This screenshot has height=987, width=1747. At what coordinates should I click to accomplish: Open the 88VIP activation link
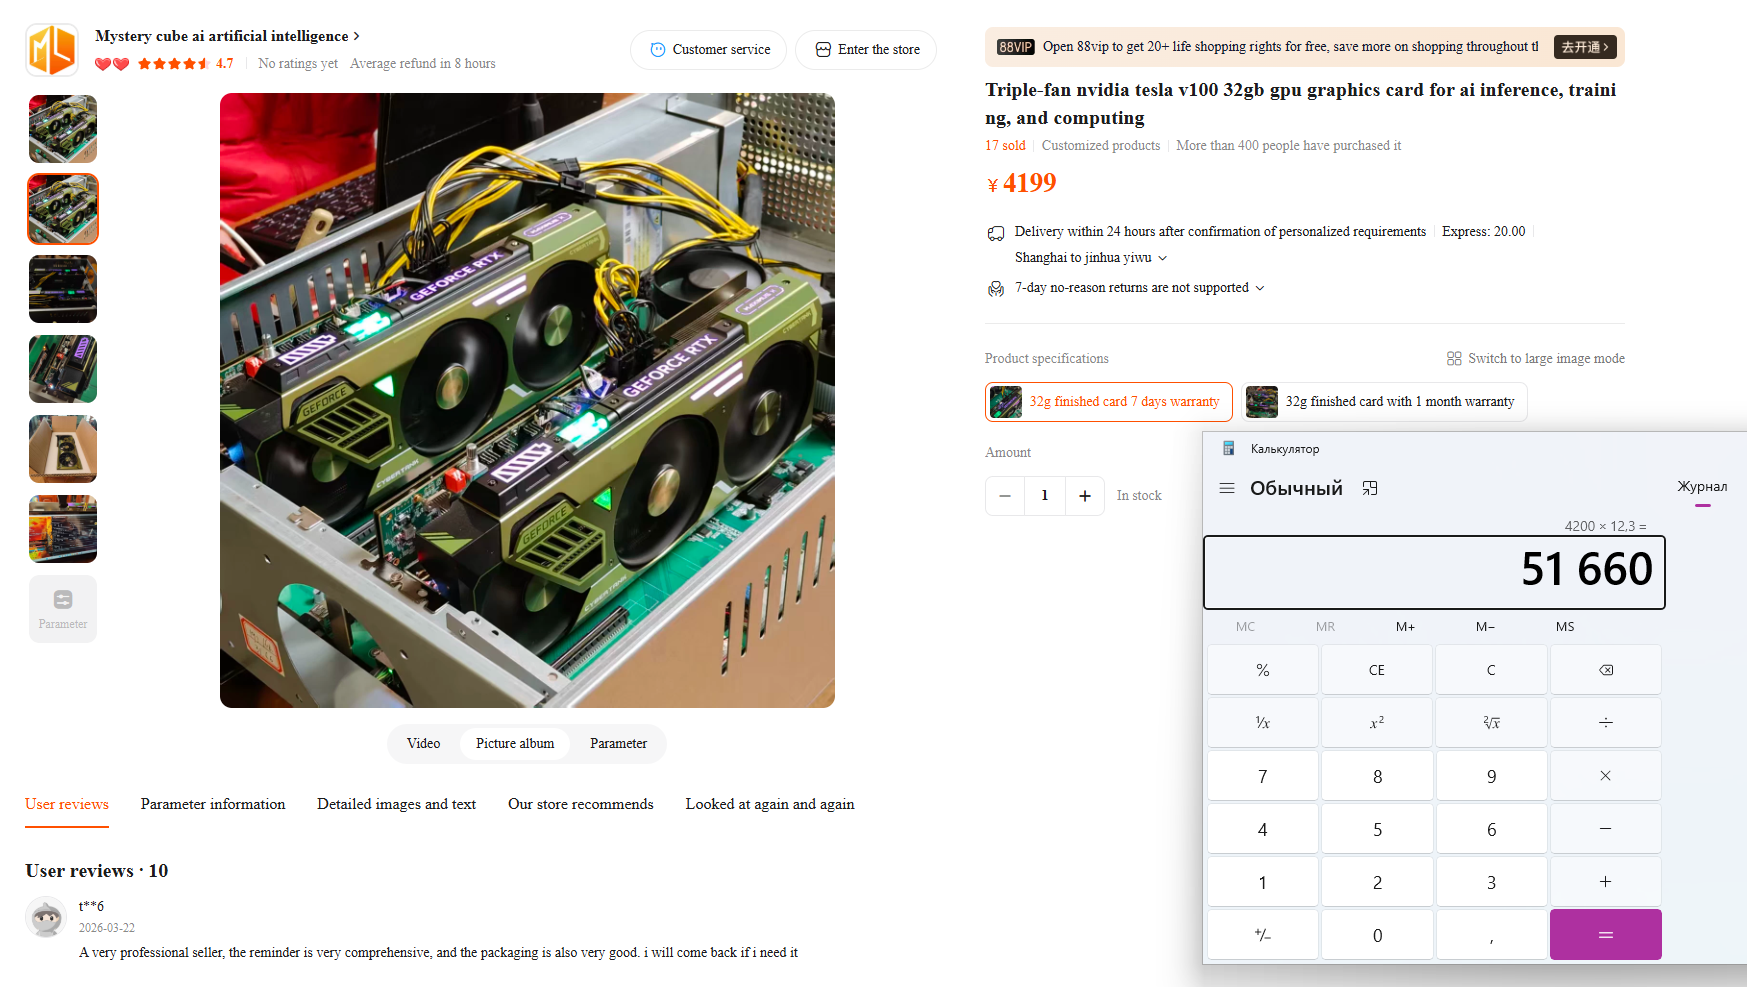point(1585,47)
